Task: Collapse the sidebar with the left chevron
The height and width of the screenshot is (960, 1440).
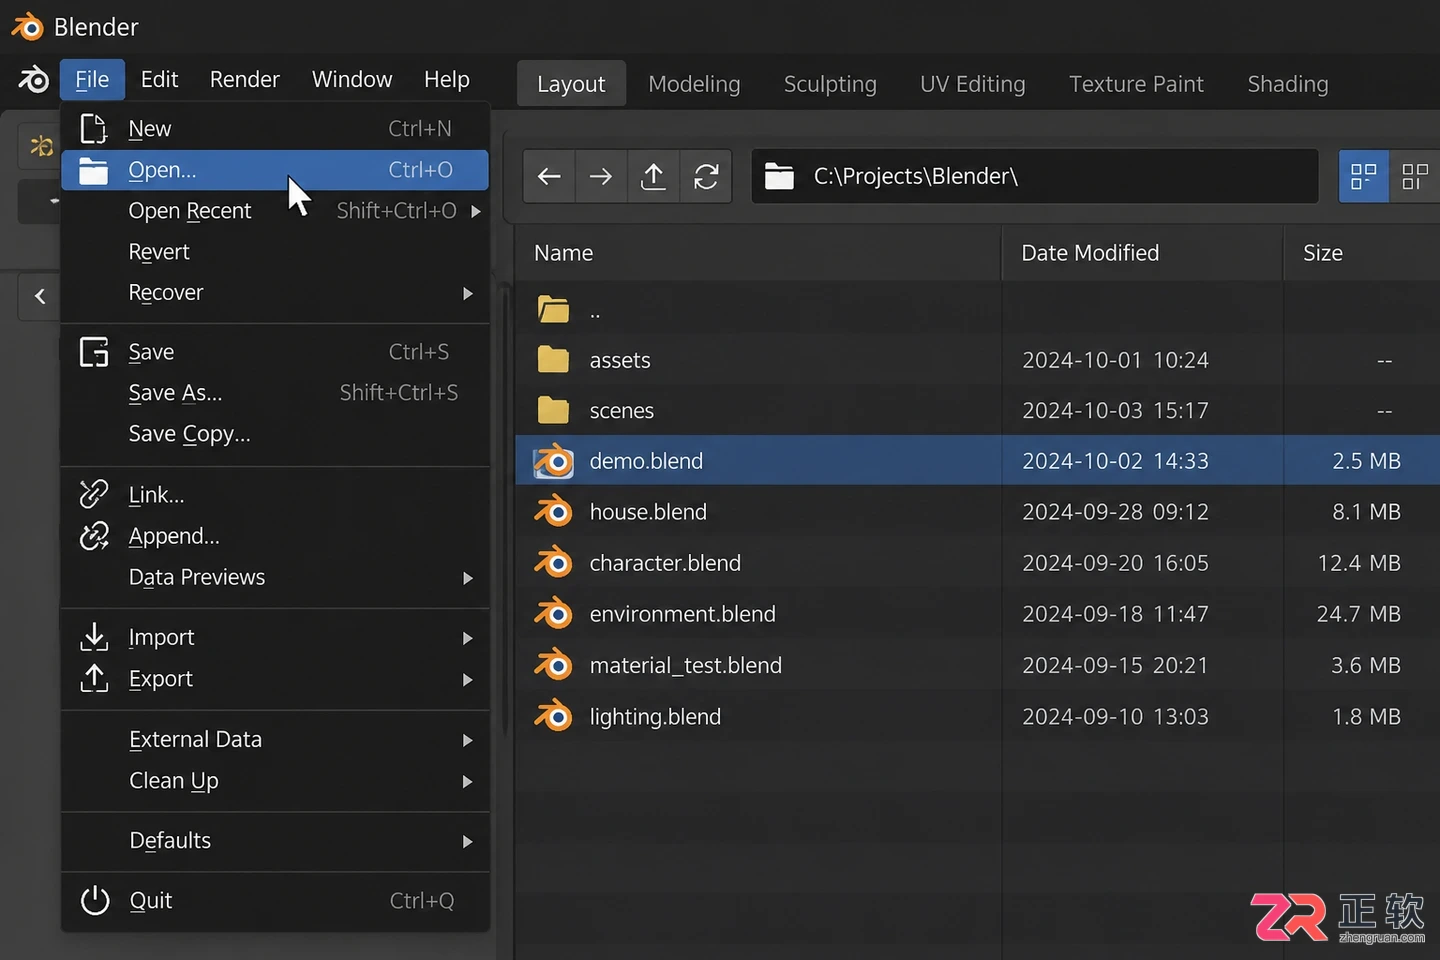Action: [x=40, y=296]
